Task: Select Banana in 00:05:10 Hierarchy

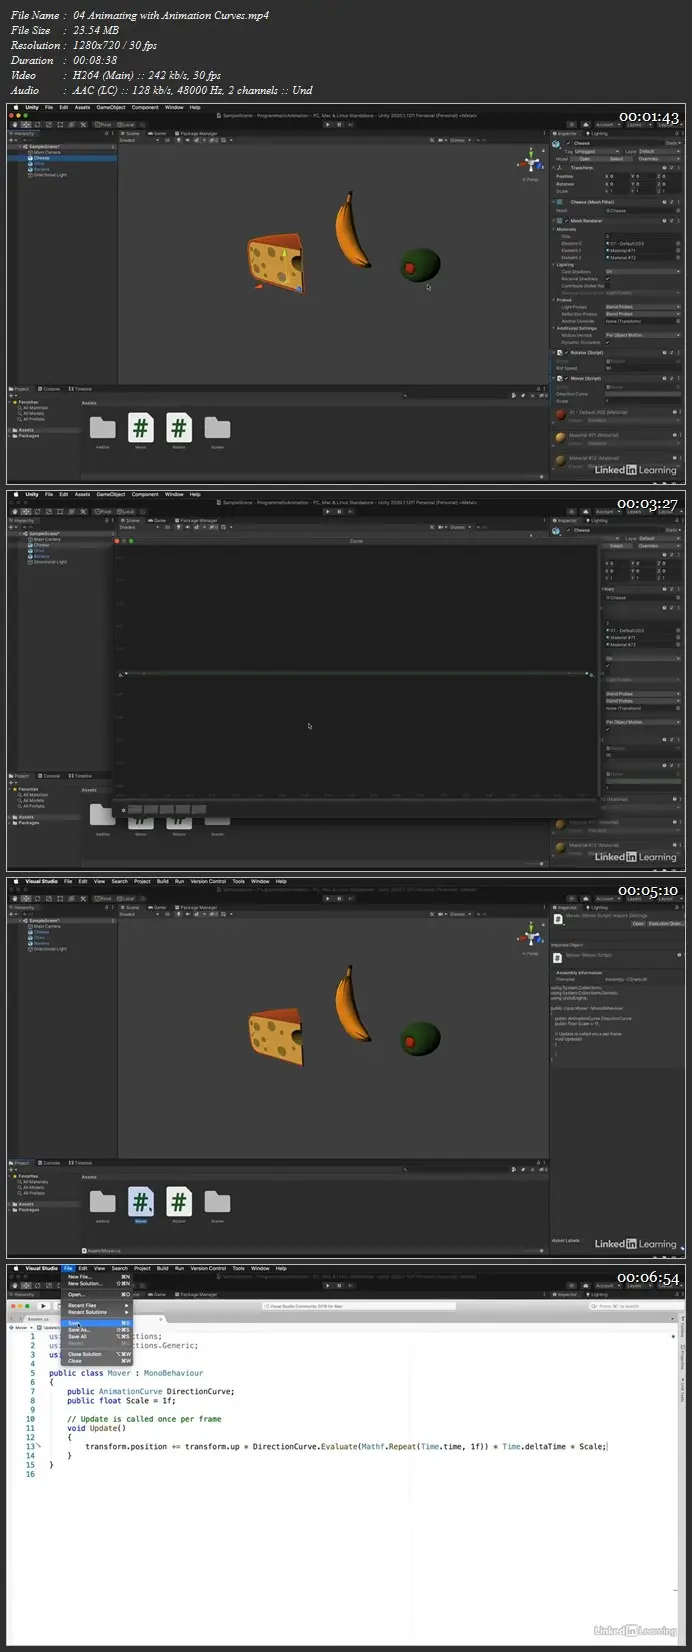Action: [x=41, y=943]
